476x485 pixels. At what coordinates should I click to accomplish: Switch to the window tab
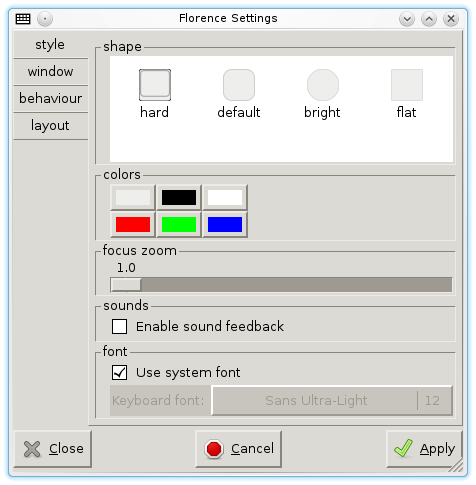[x=51, y=72]
